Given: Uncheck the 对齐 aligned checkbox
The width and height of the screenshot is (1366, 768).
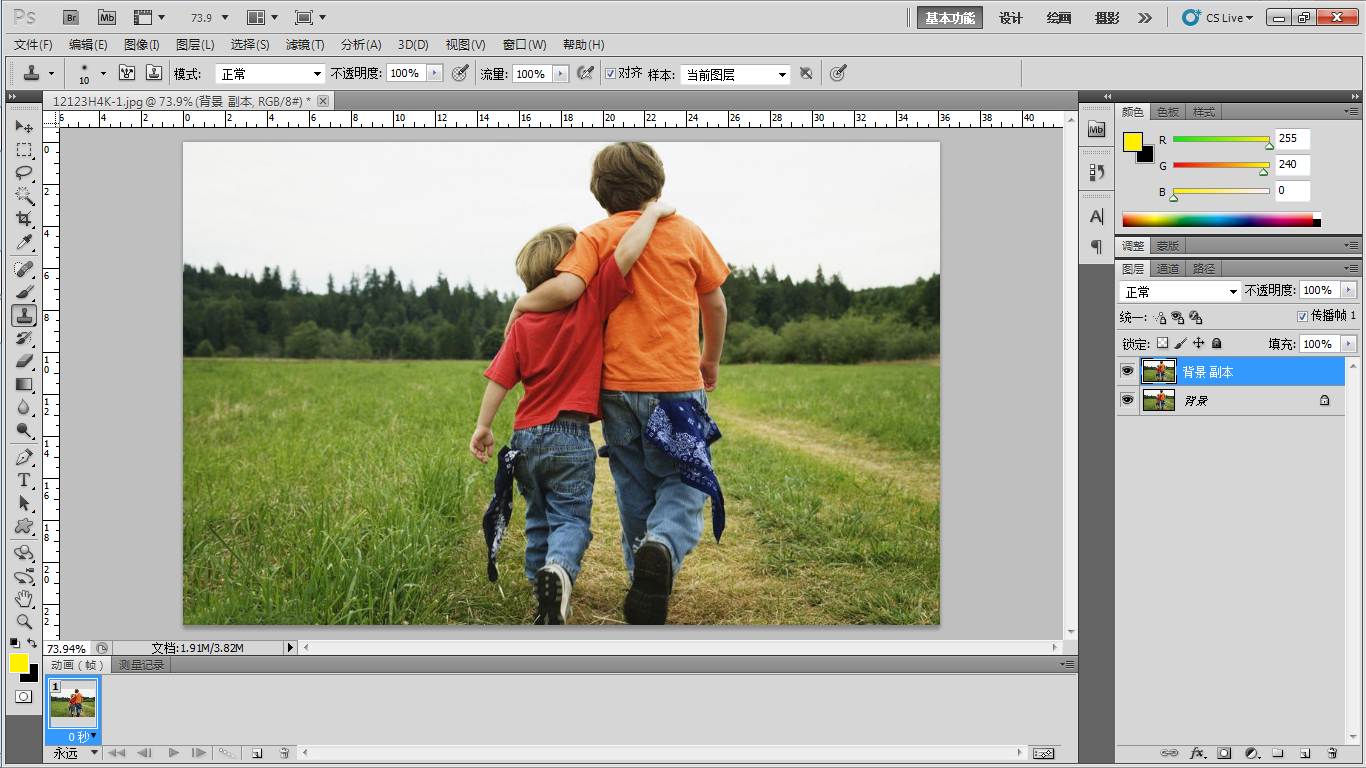Looking at the screenshot, I should pyautogui.click(x=611, y=74).
